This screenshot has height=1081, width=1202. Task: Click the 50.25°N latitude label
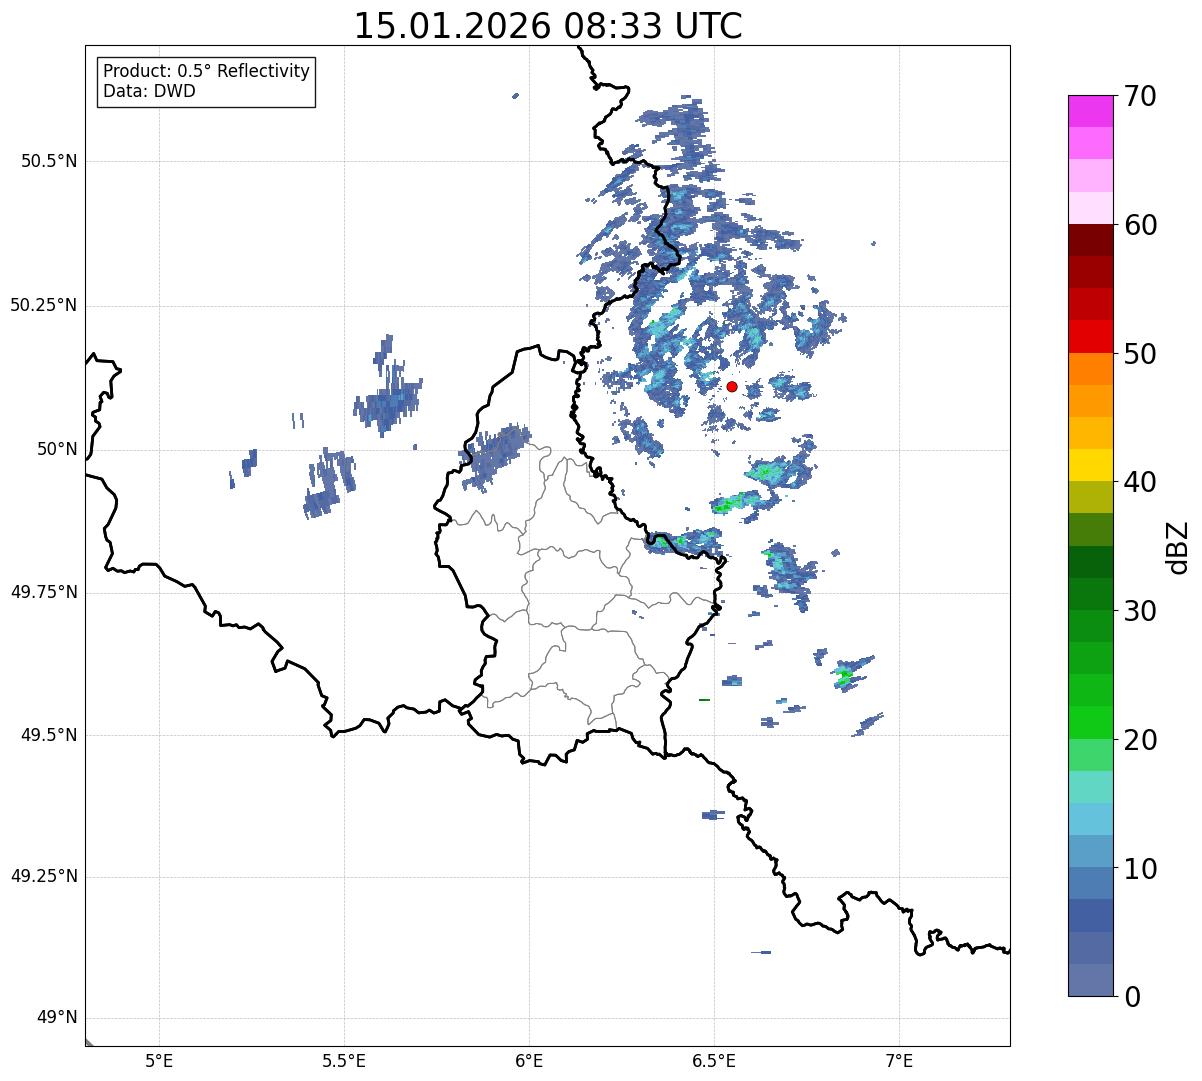pyautogui.click(x=44, y=306)
